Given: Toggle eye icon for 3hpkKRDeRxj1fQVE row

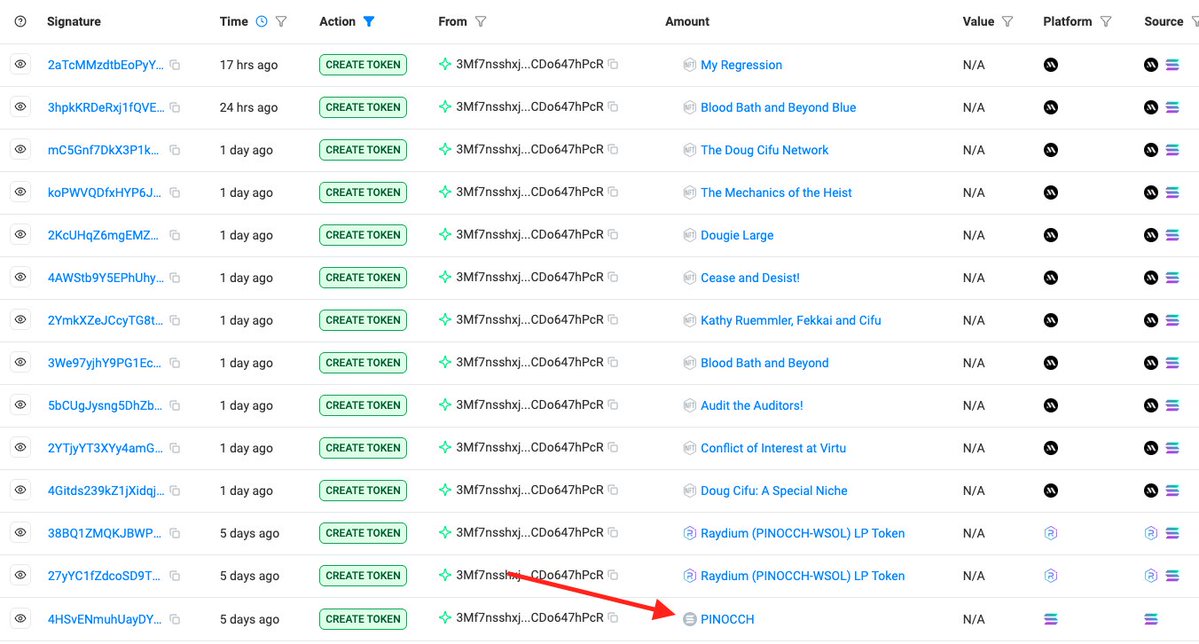Looking at the screenshot, I should pyautogui.click(x=21, y=107).
